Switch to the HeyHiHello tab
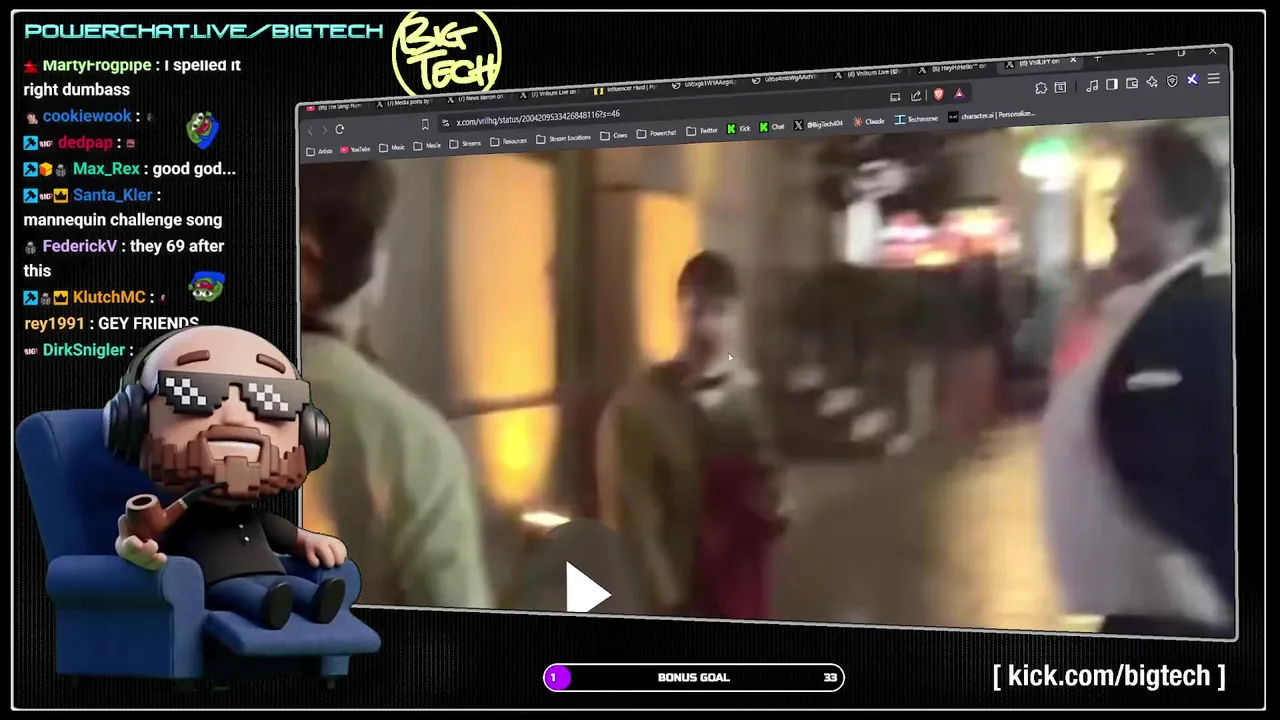Image resolution: width=1280 pixels, height=720 pixels. pyautogui.click(x=952, y=69)
